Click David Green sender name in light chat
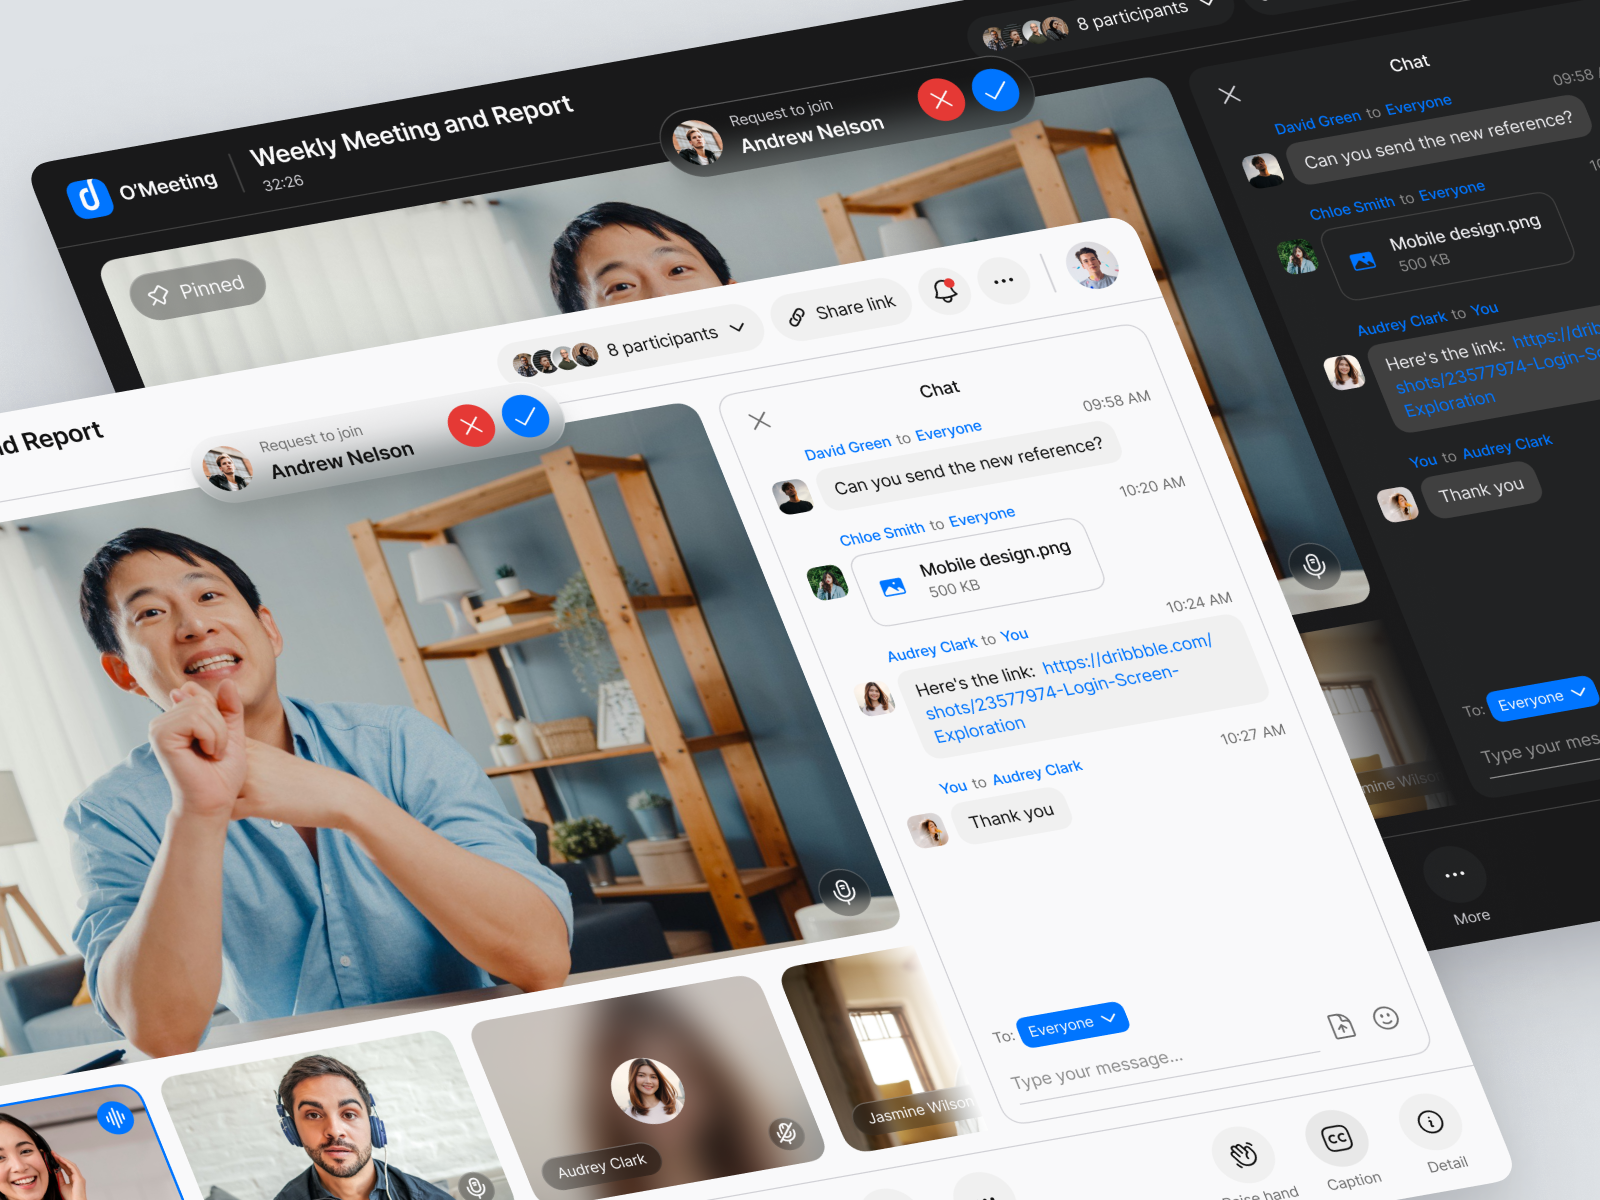This screenshot has width=1600, height=1200. pos(848,446)
